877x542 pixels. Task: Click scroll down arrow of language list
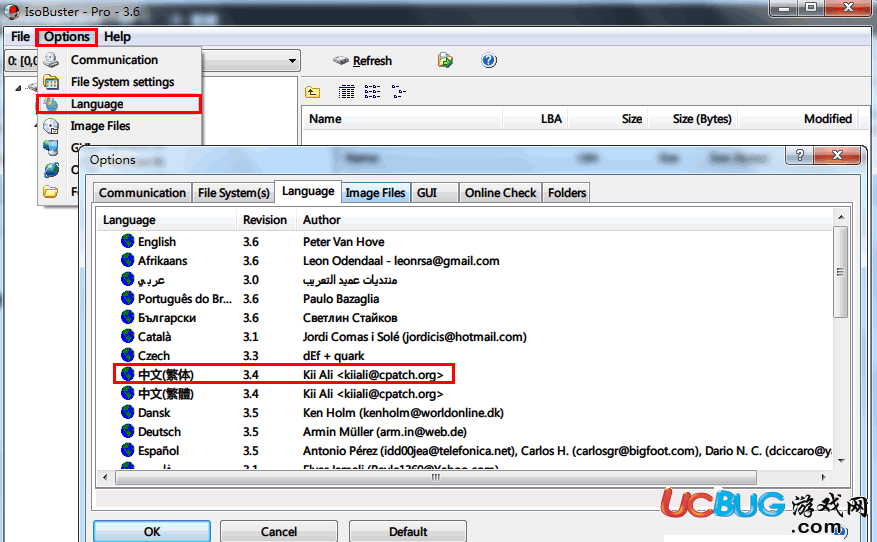[x=841, y=461]
